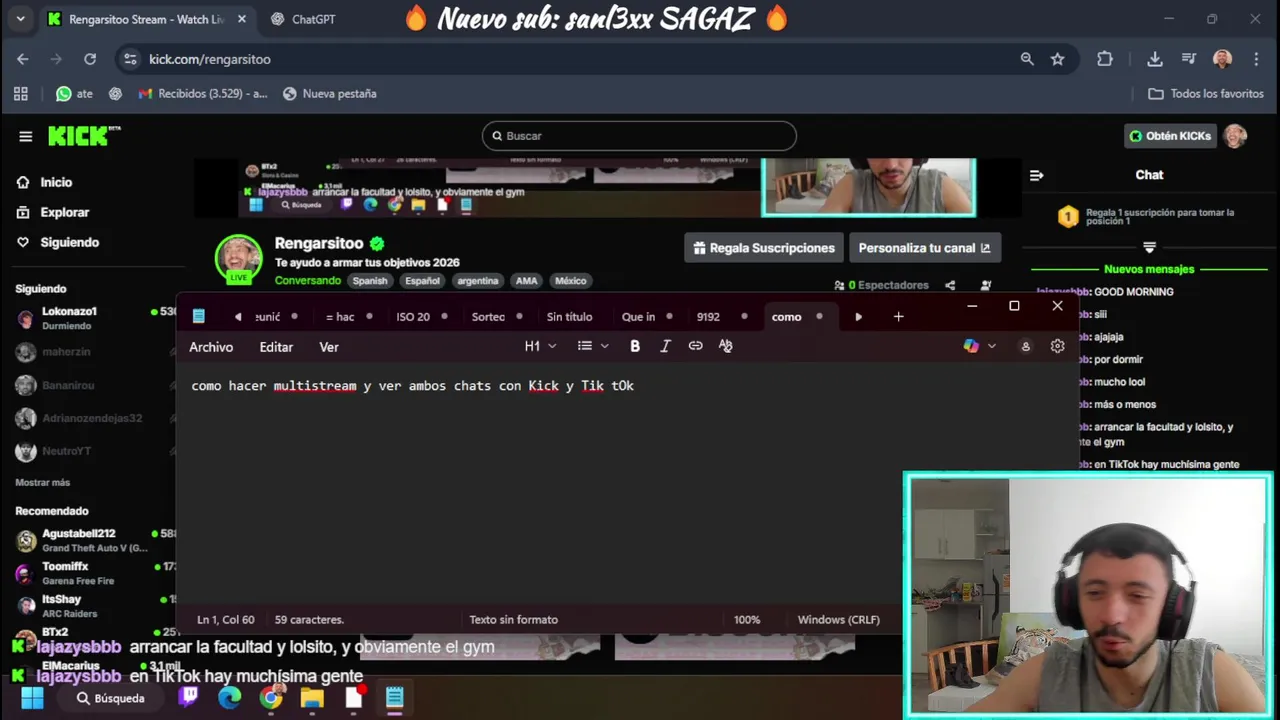Click Regala Suscripciones button
The image size is (1280, 720).
[764, 248]
